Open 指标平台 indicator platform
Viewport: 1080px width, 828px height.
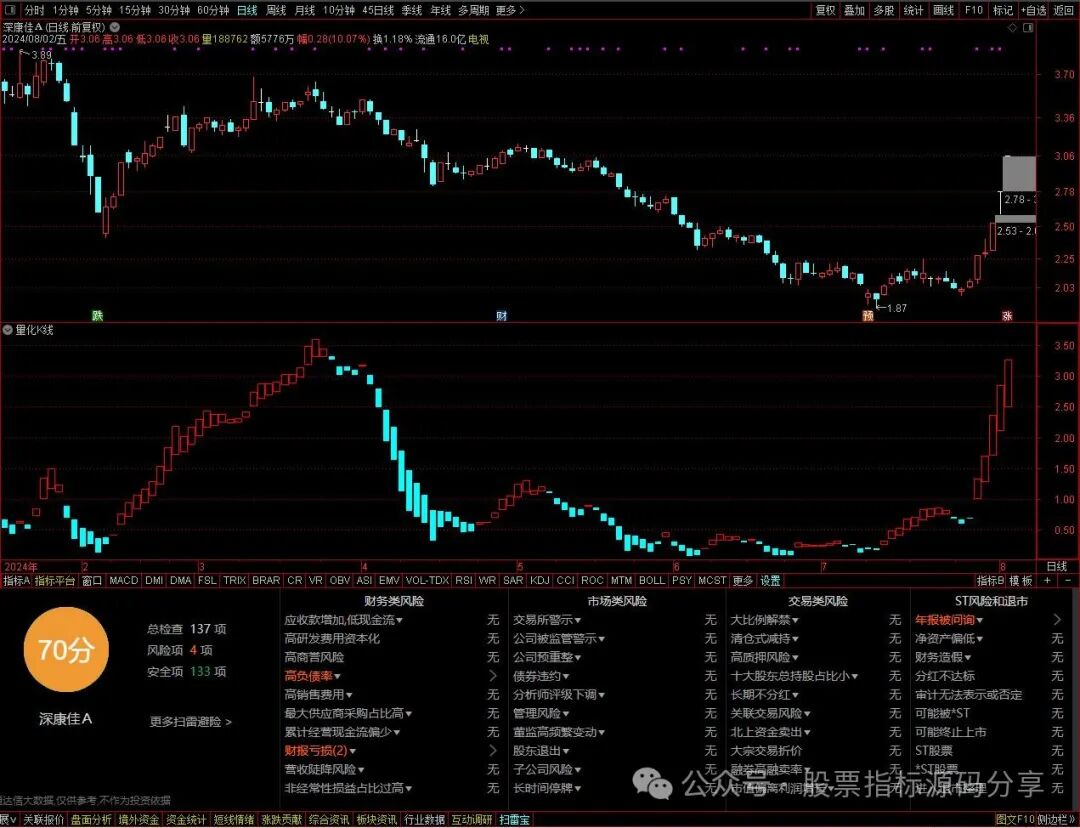(56, 581)
